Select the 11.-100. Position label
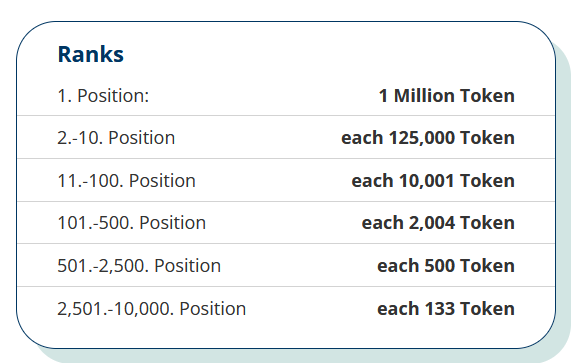Image resolution: width=583 pixels, height=363 pixels. click(x=126, y=181)
